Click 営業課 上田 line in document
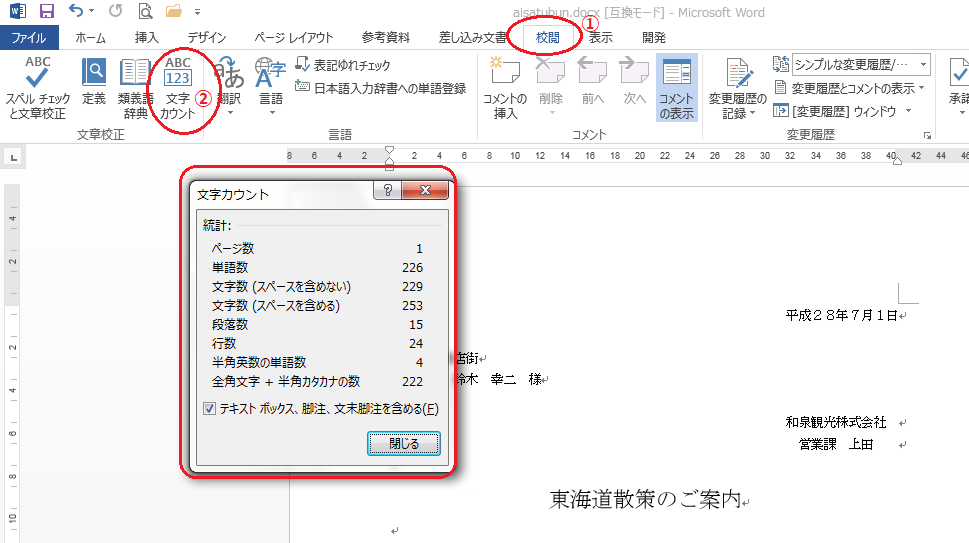Image resolution: width=969 pixels, height=543 pixels. [x=836, y=444]
